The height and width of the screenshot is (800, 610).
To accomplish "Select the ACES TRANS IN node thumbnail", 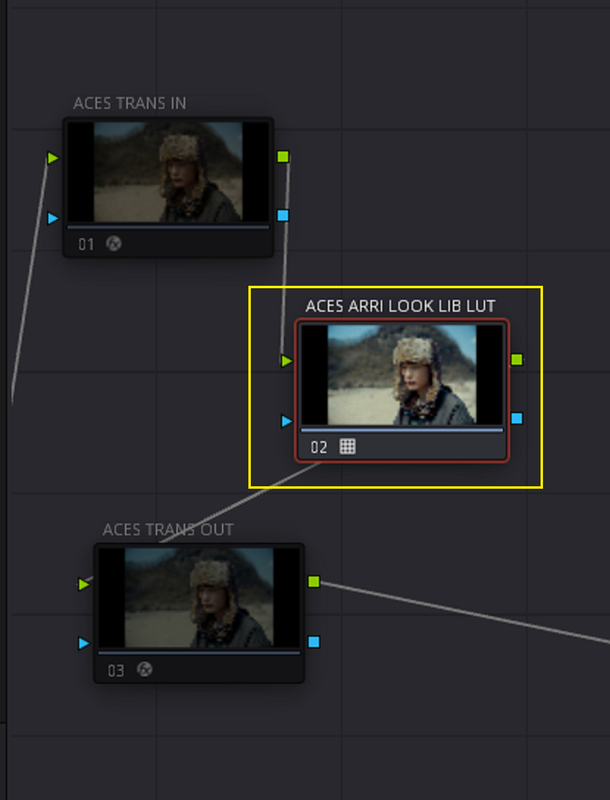I will click(x=168, y=172).
